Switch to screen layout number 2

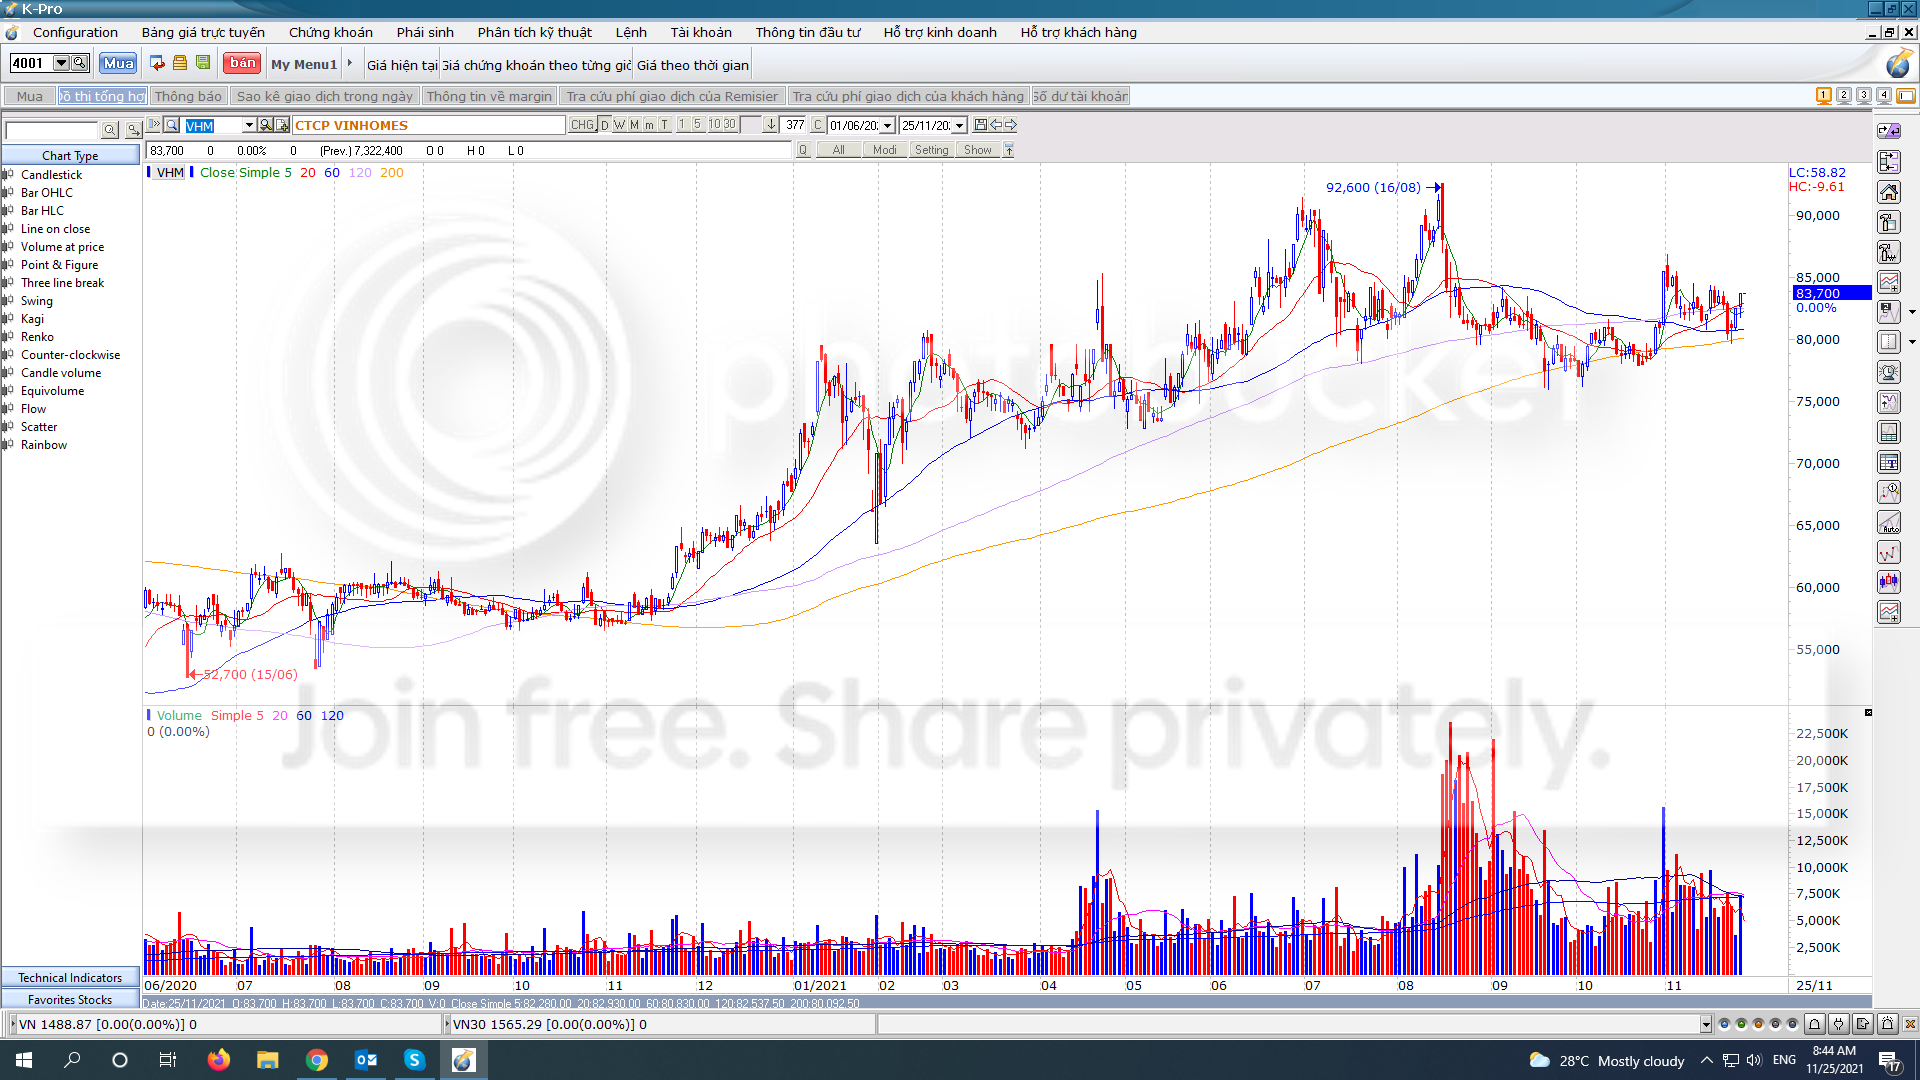pos(1843,96)
